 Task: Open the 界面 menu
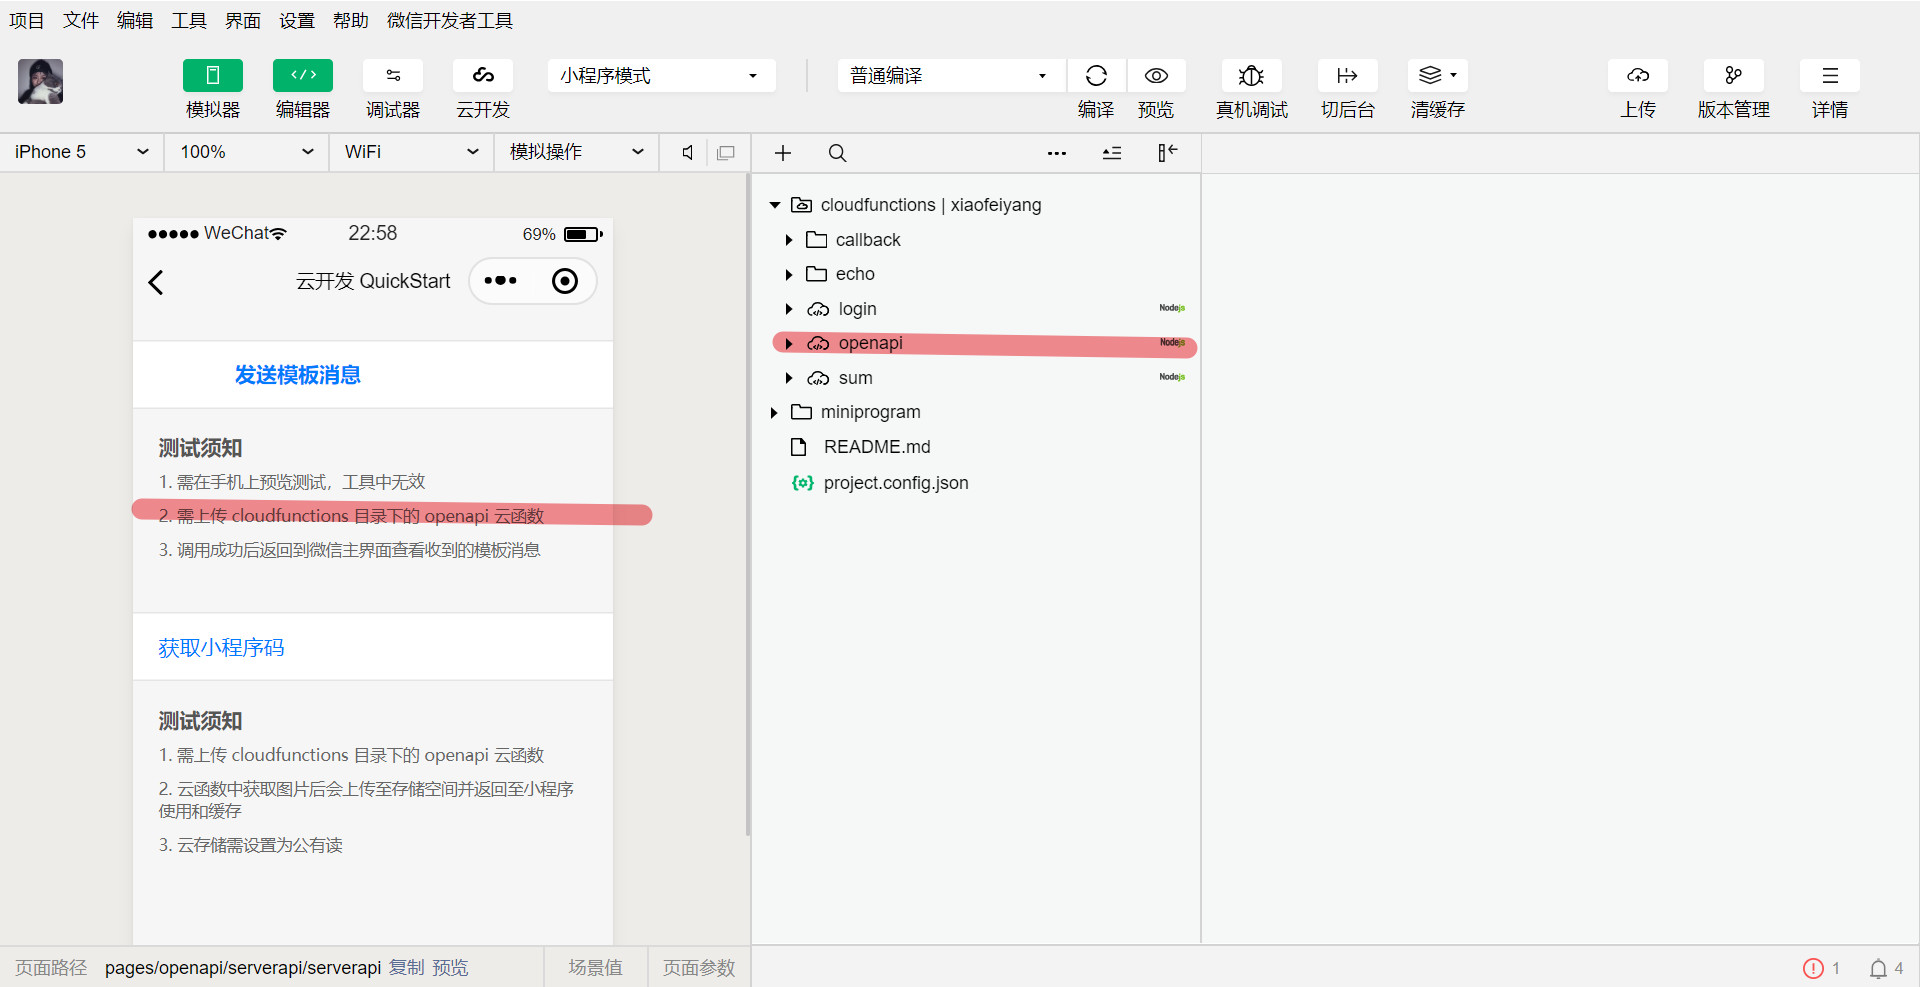(x=243, y=21)
